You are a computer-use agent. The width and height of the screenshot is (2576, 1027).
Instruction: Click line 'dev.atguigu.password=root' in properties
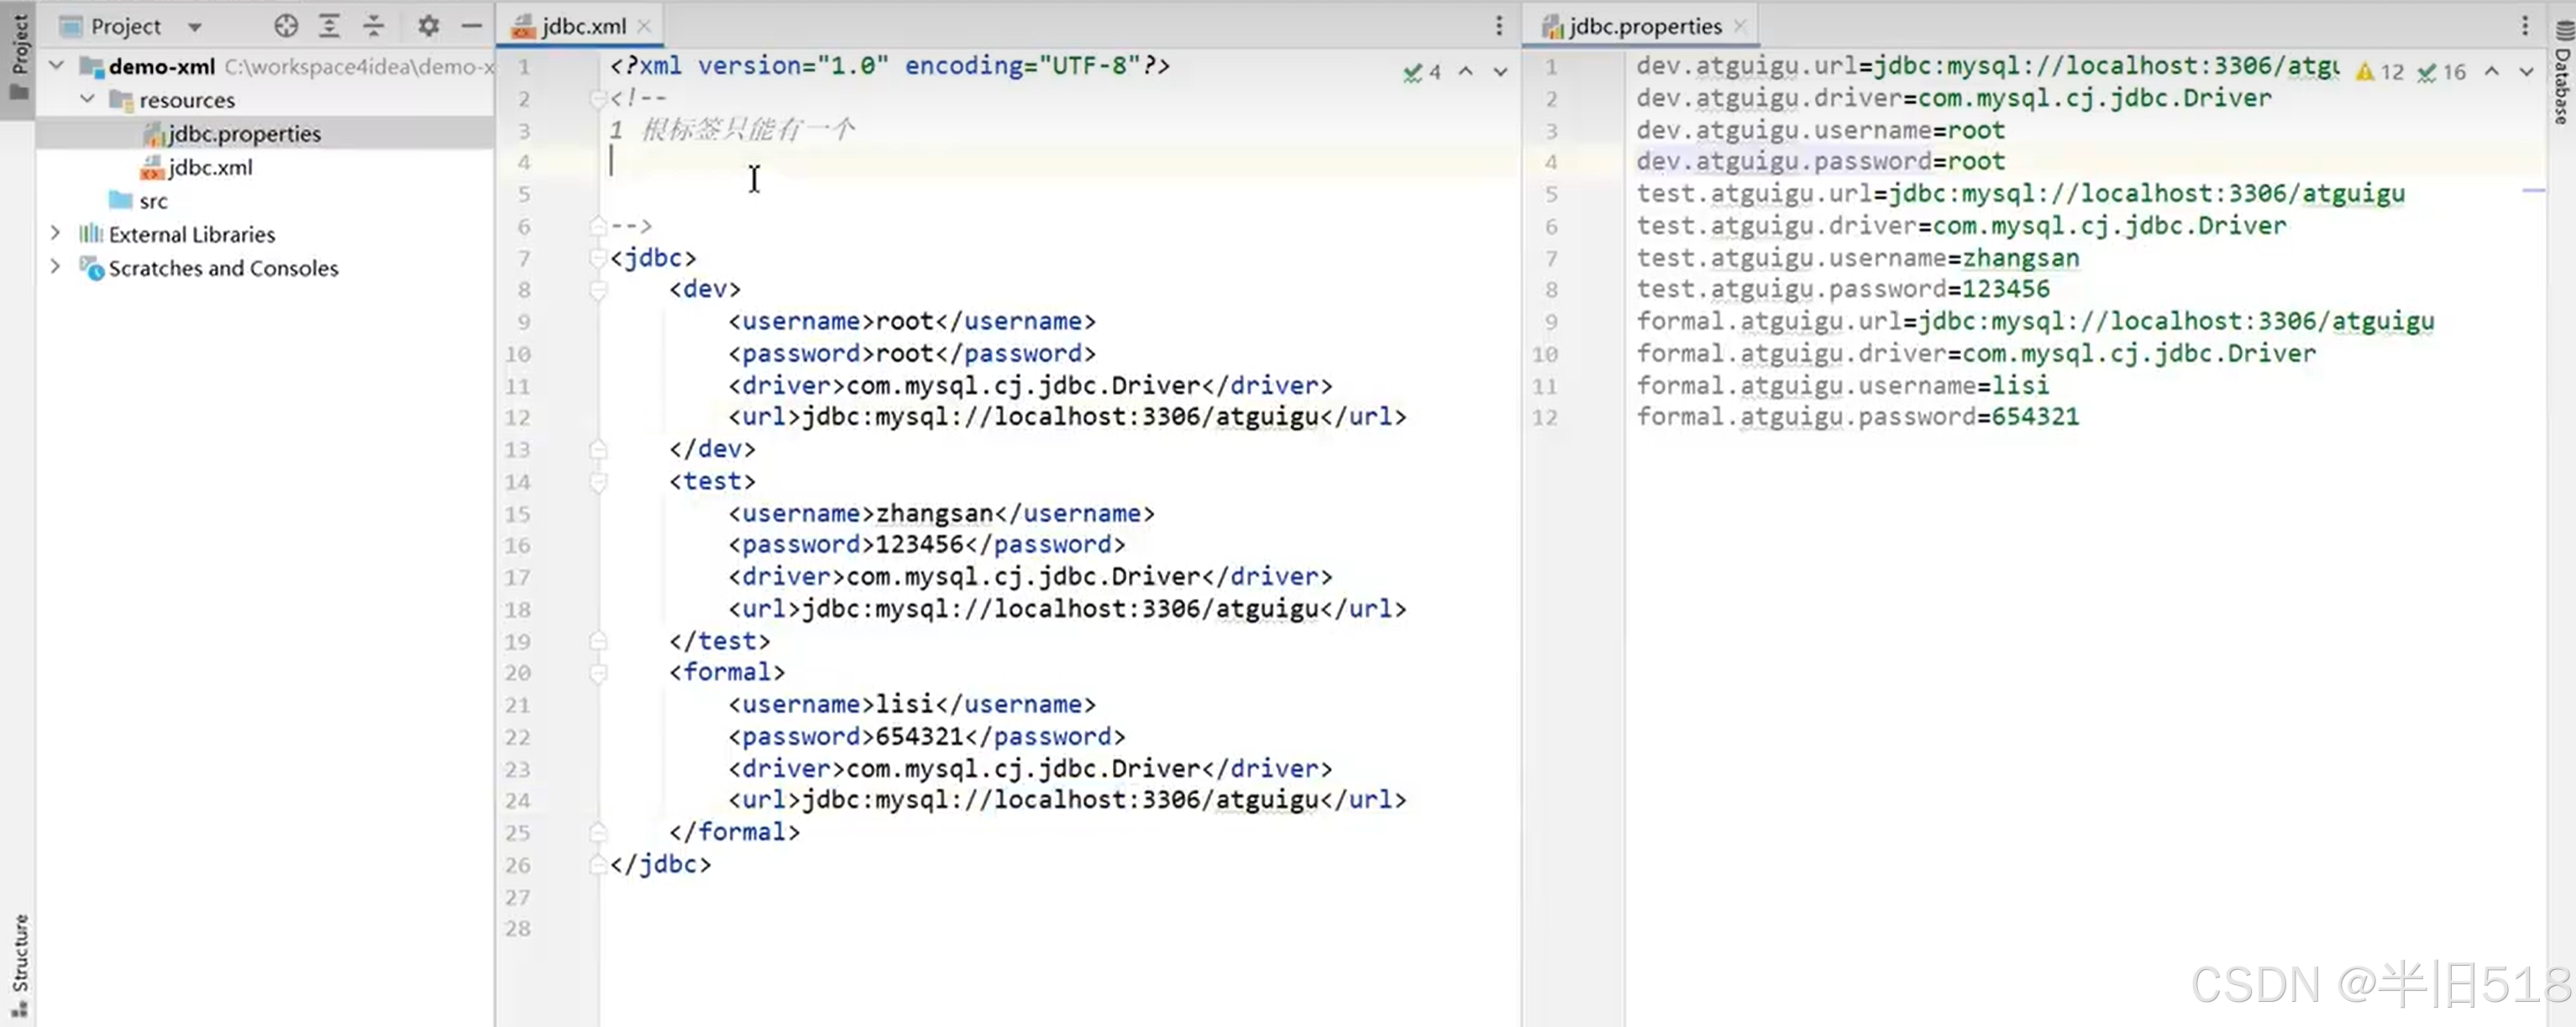1820,161
